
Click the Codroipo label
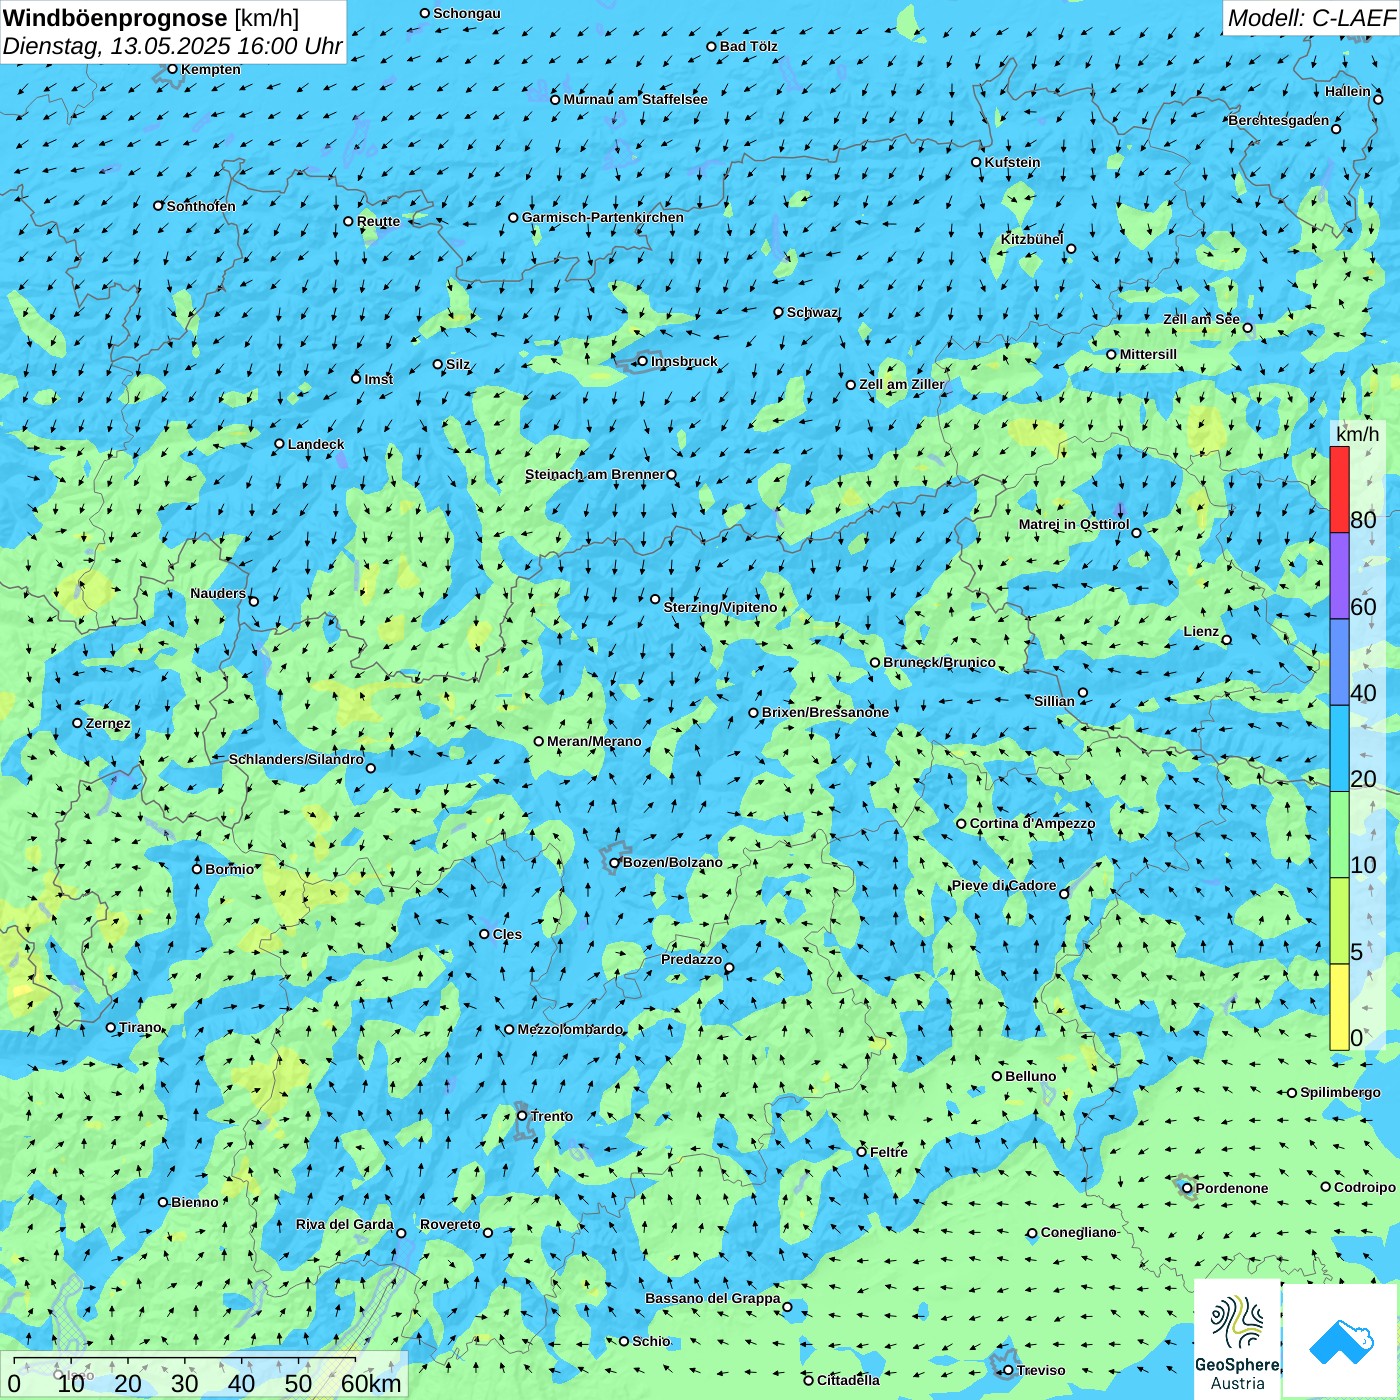[x=1365, y=1187]
